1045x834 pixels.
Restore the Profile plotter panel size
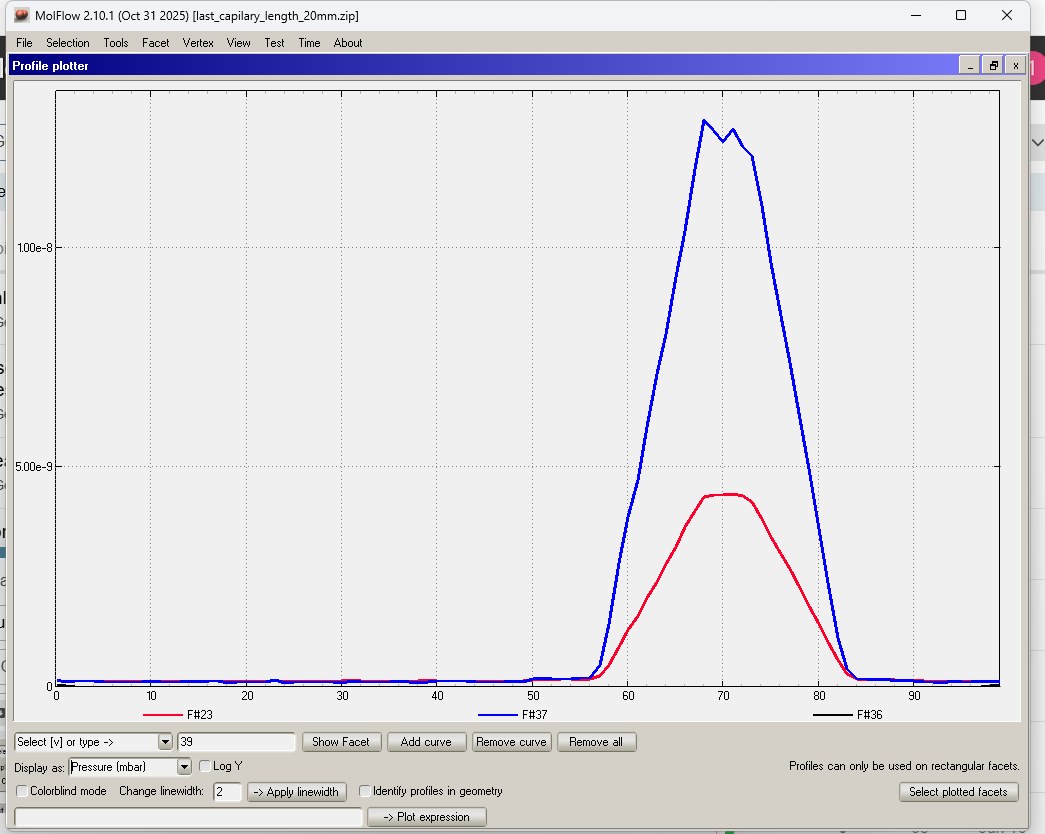tap(993, 65)
